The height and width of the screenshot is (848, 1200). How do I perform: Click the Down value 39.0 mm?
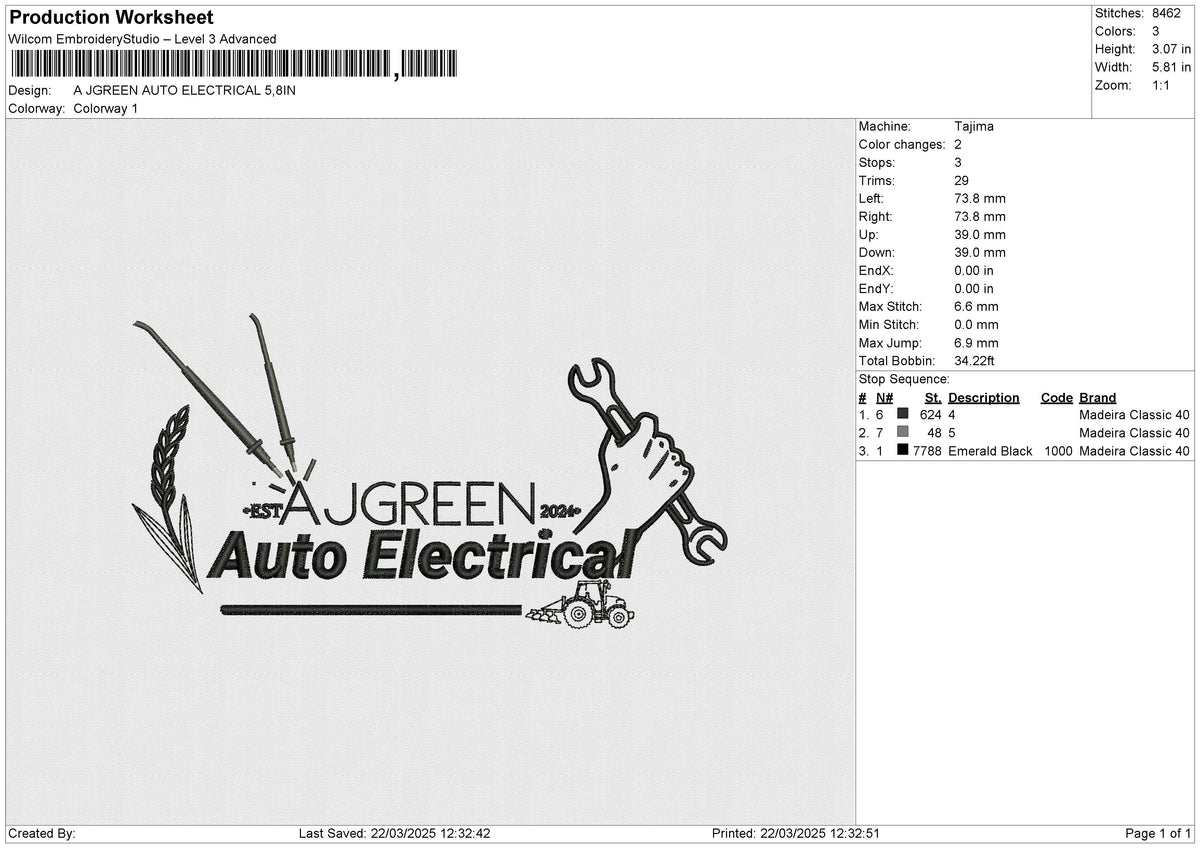(980, 252)
